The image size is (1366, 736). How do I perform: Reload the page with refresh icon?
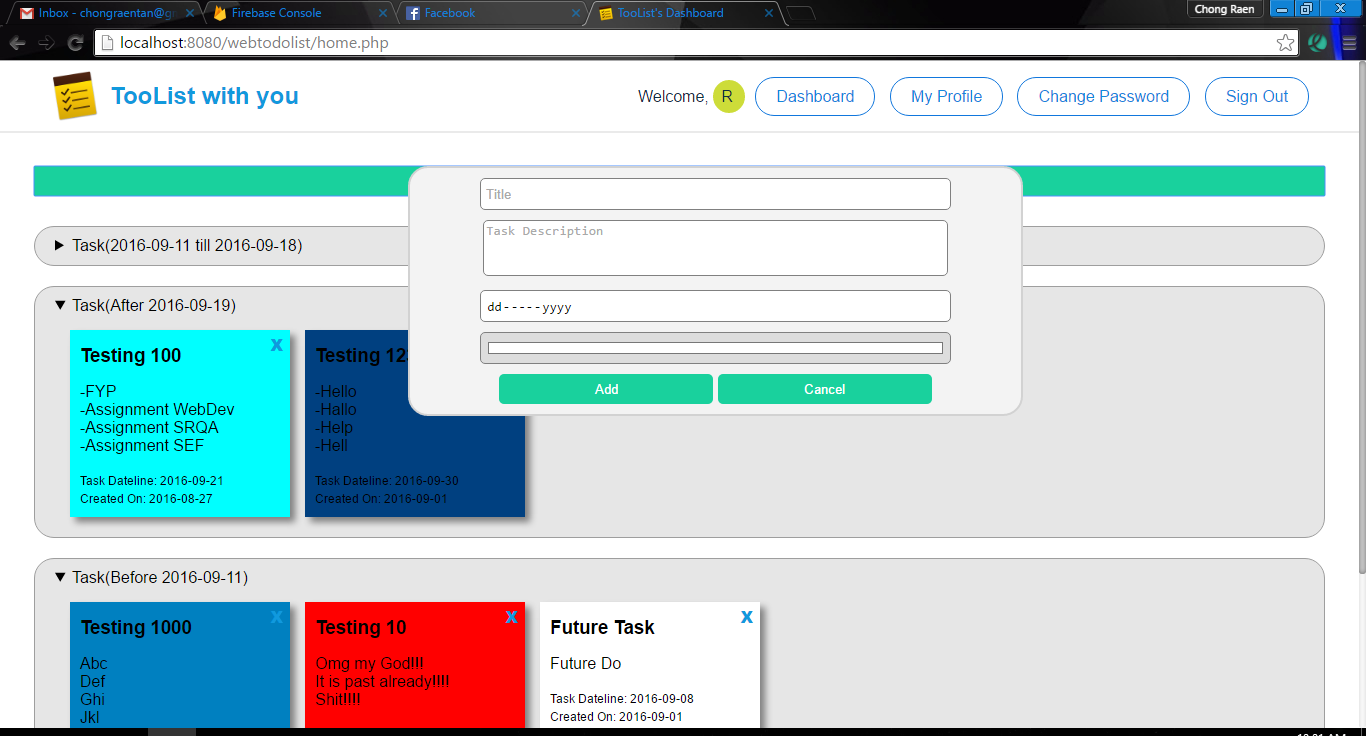pos(75,43)
